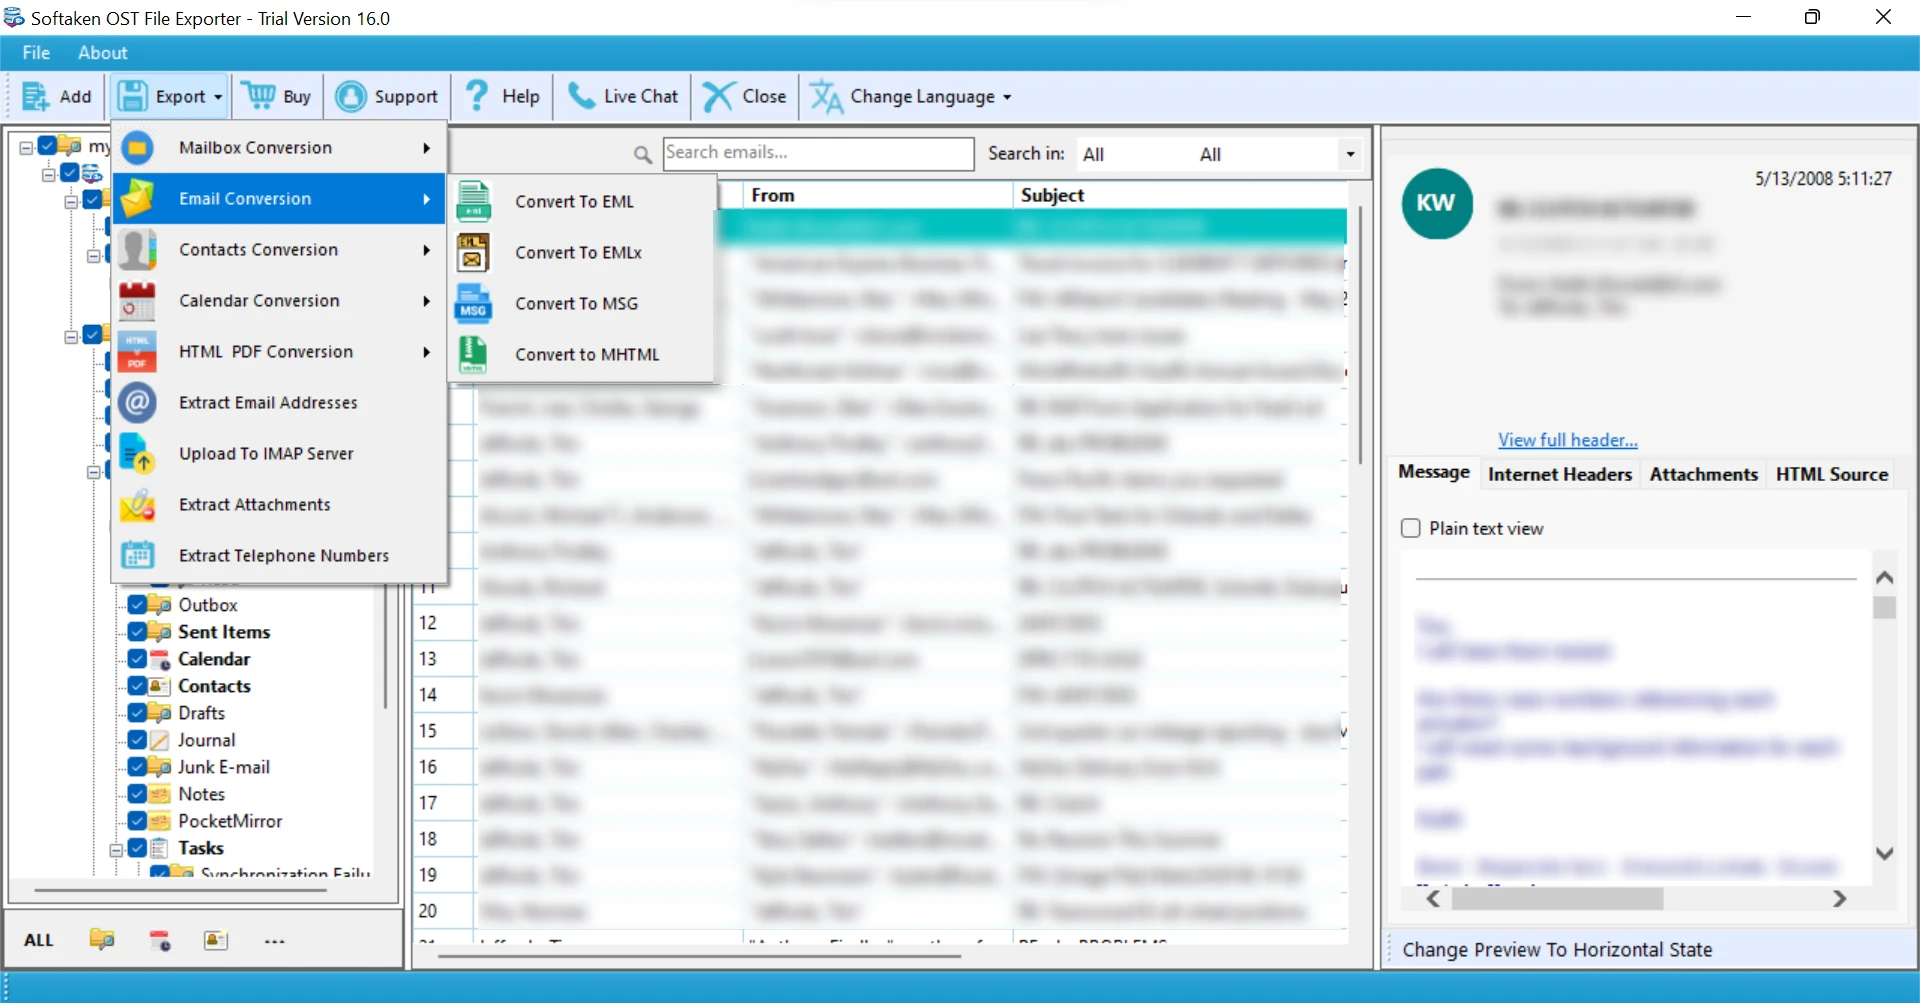Uncheck the Calendar folder checkbox
The image size is (1920, 1003).
coord(138,659)
